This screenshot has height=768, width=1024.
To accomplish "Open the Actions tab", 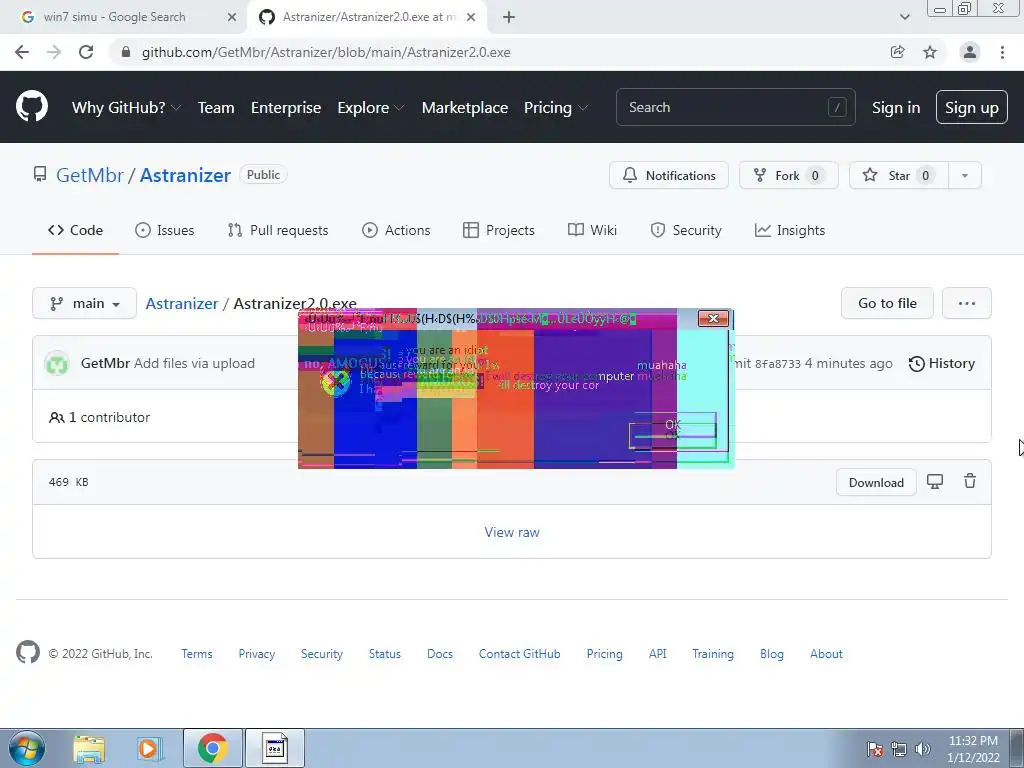I will tap(396, 230).
